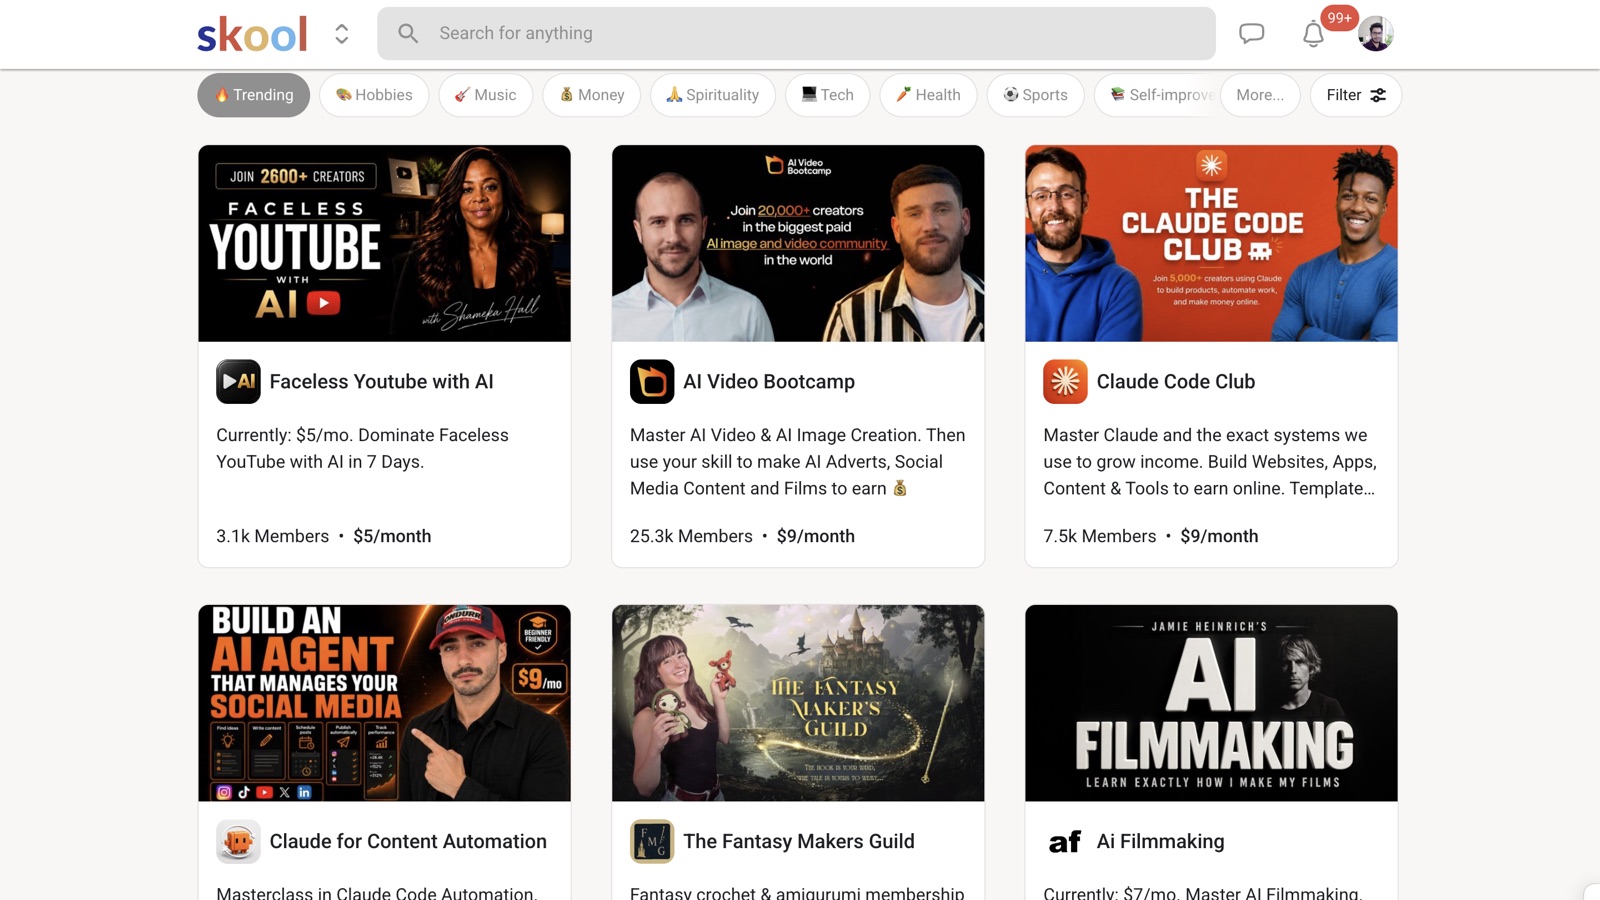
Task: Click AI Video Bootcamp '$9/month' price
Action: [x=816, y=536]
